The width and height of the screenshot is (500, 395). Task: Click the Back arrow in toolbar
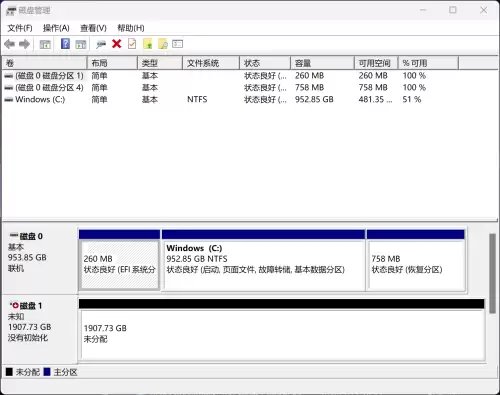[9, 44]
